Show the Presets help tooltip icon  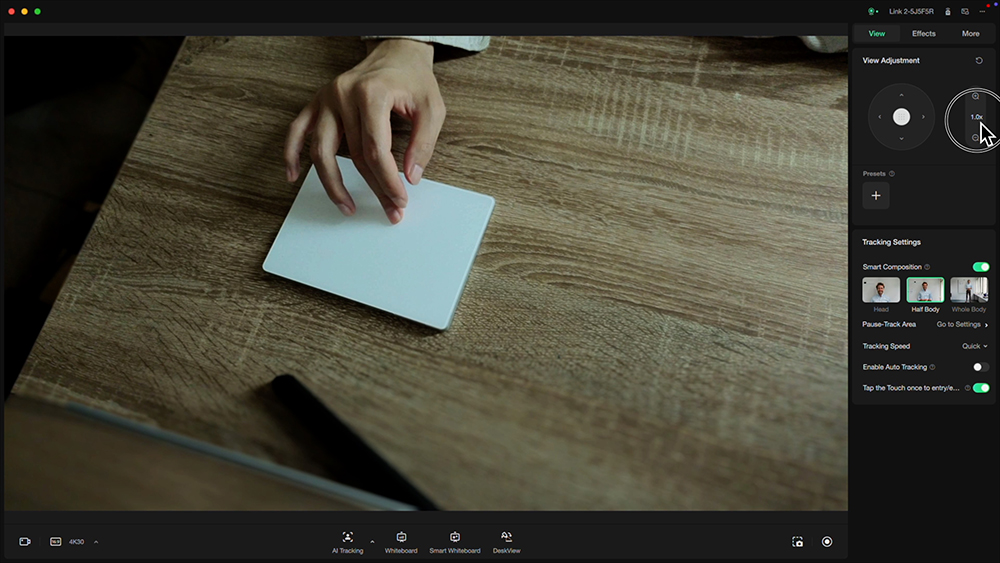(x=892, y=173)
